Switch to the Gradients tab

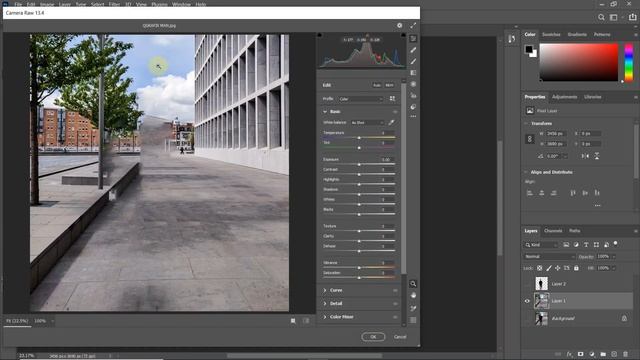click(577, 35)
